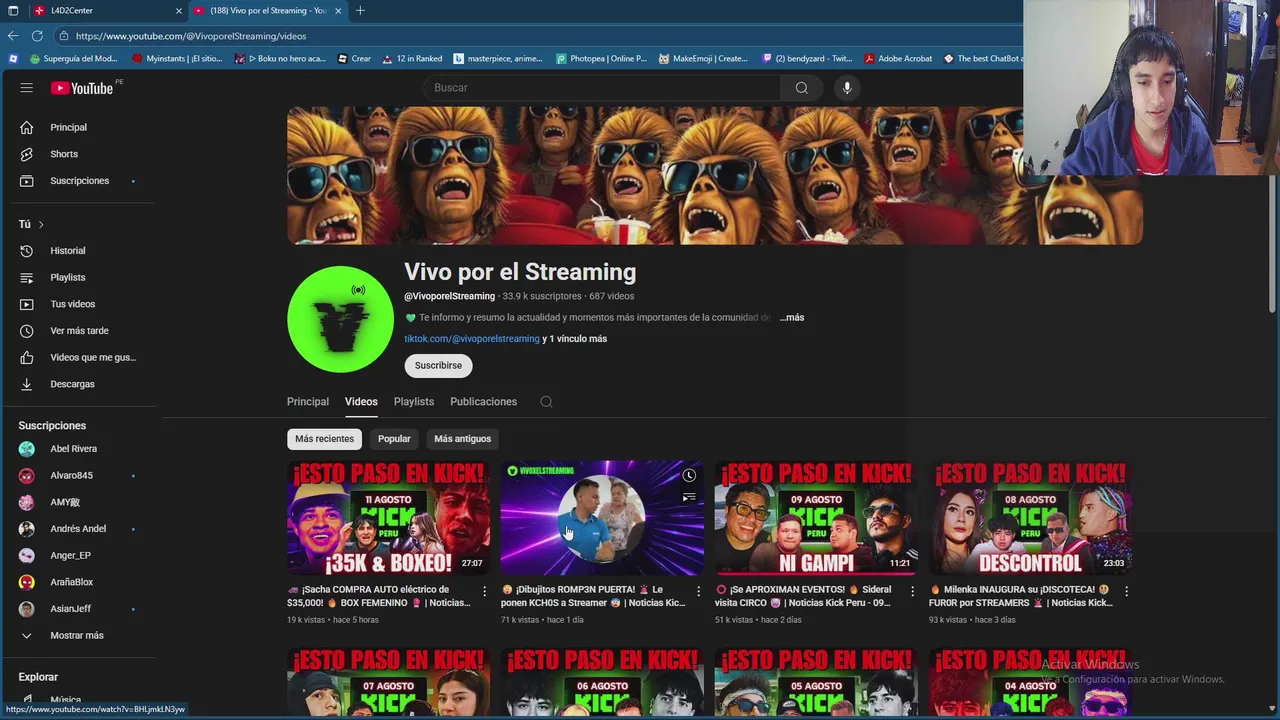The height and width of the screenshot is (720, 1280).
Task: Open Milenka INAUGURA su DISCOTECA video title
Action: (x=1020, y=596)
